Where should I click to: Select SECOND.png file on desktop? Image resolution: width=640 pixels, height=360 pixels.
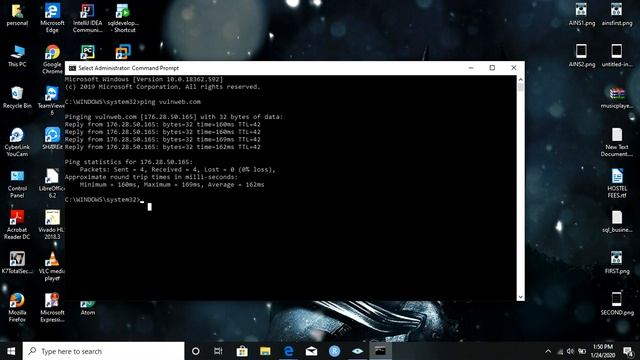(x=617, y=304)
